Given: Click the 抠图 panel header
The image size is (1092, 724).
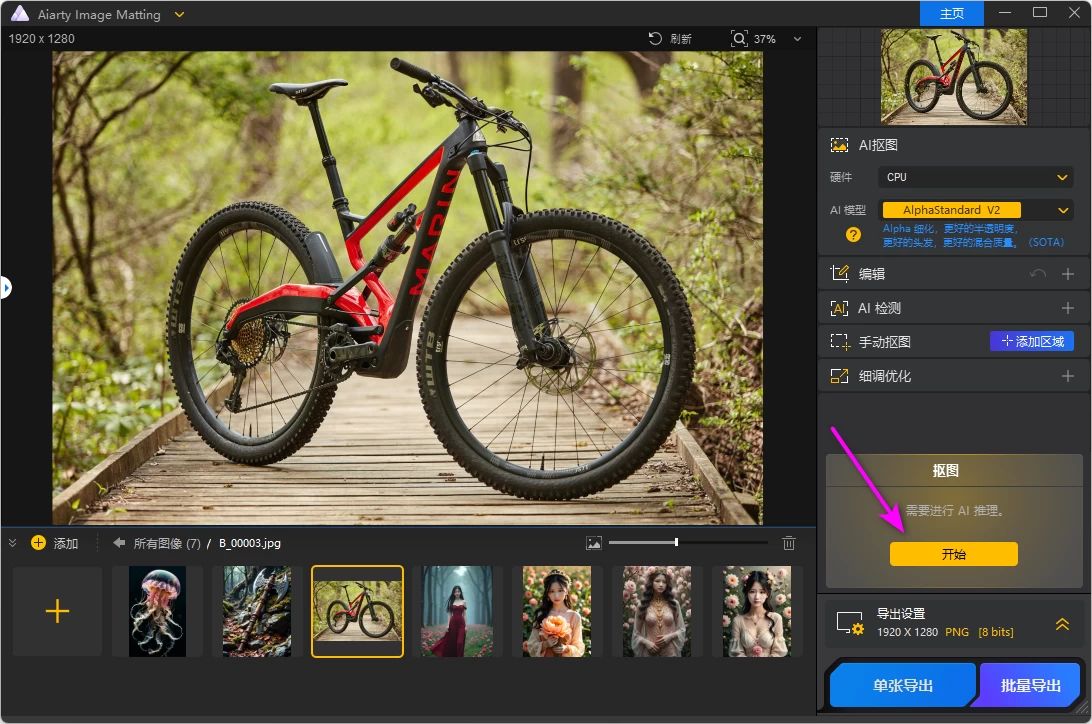Looking at the screenshot, I should pyautogui.click(x=953, y=471).
